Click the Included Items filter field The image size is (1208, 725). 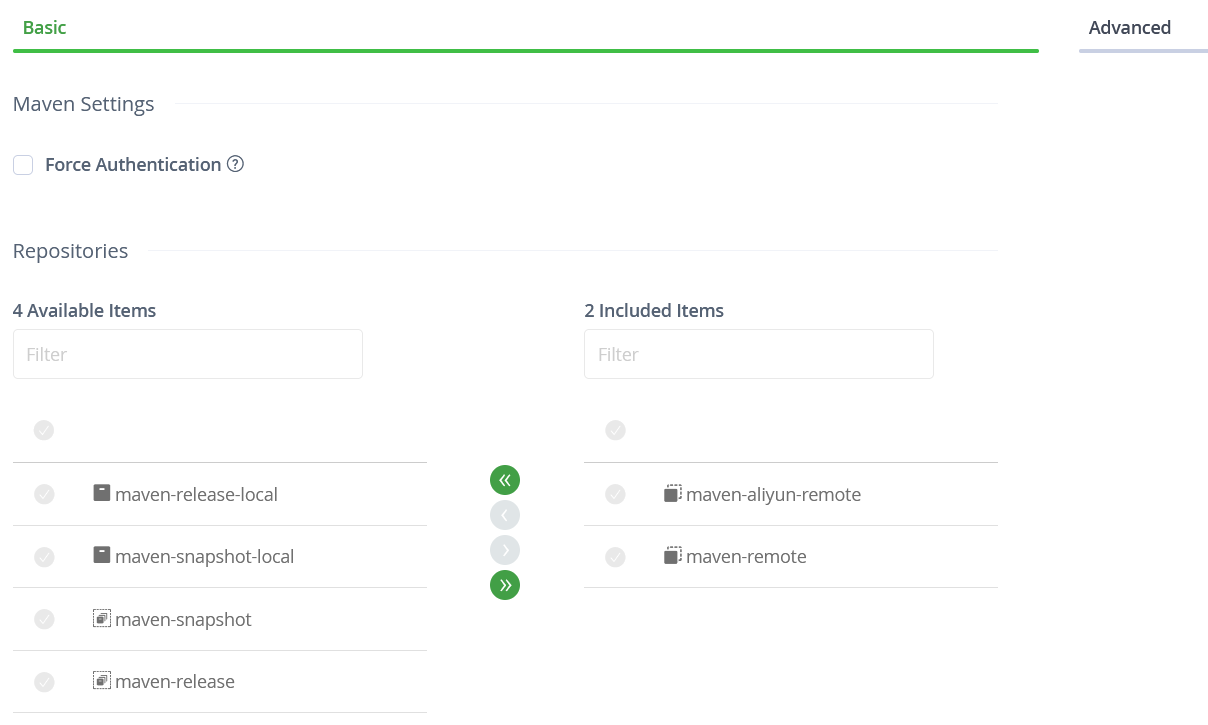point(759,354)
